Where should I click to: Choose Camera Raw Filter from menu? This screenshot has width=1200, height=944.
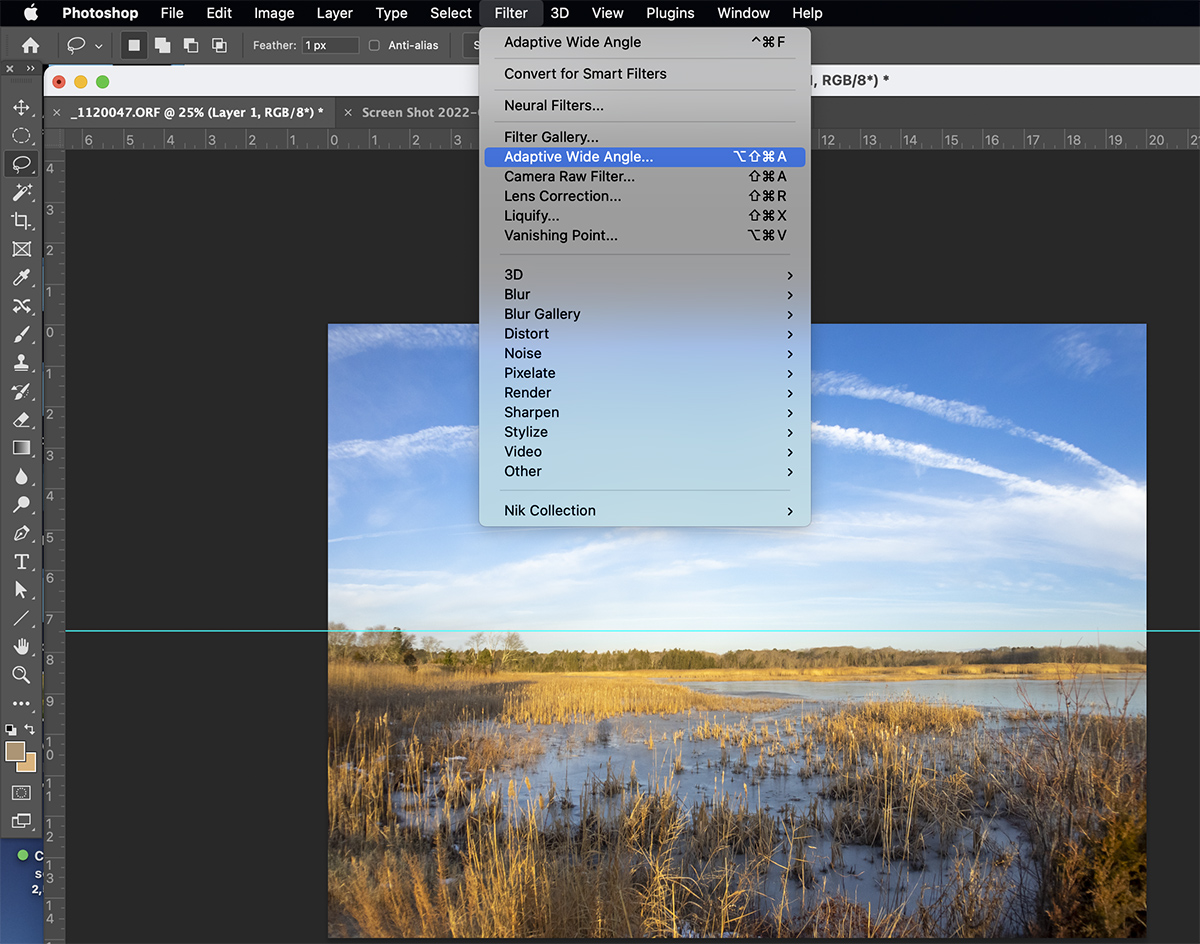[x=569, y=177]
